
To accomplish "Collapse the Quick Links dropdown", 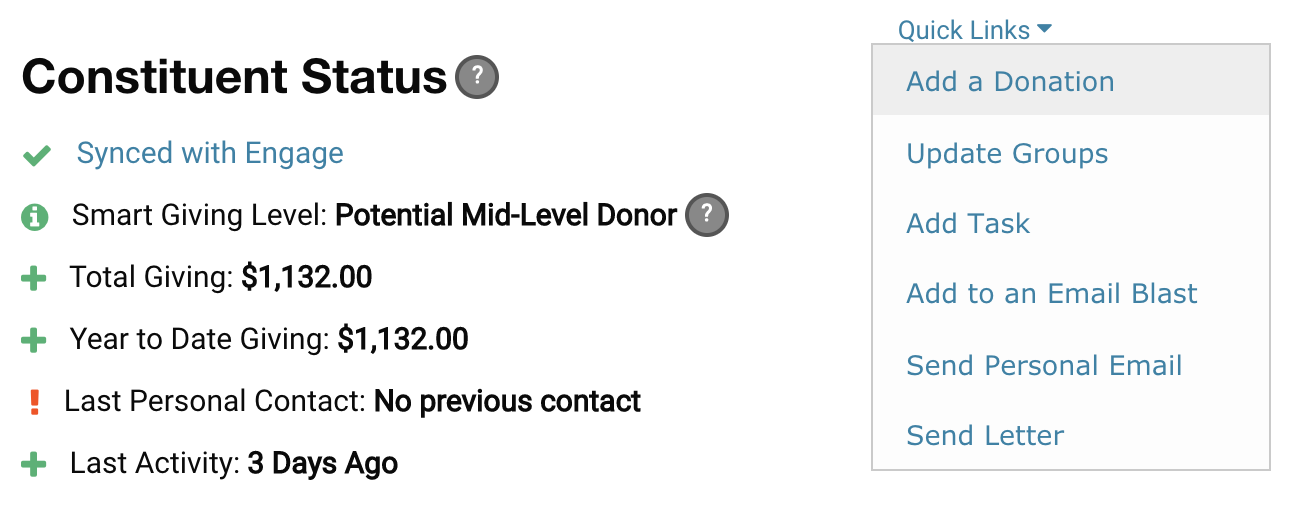I will [x=975, y=30].
